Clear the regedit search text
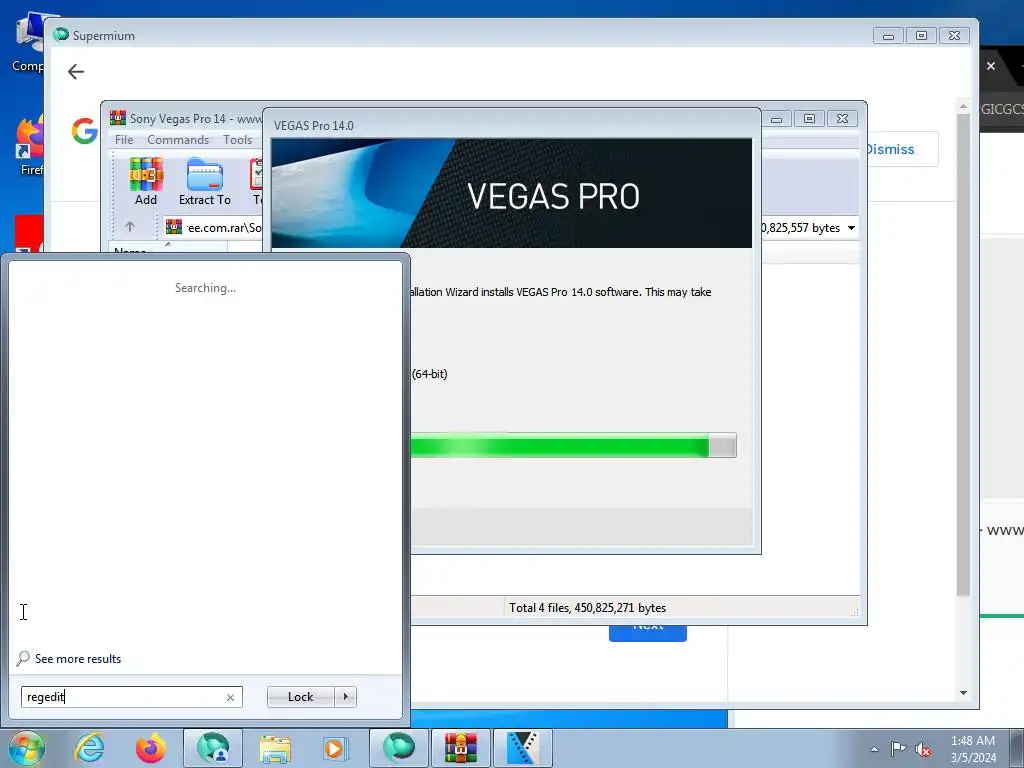This screenshot has height=768, width=1024. [231, 697]
